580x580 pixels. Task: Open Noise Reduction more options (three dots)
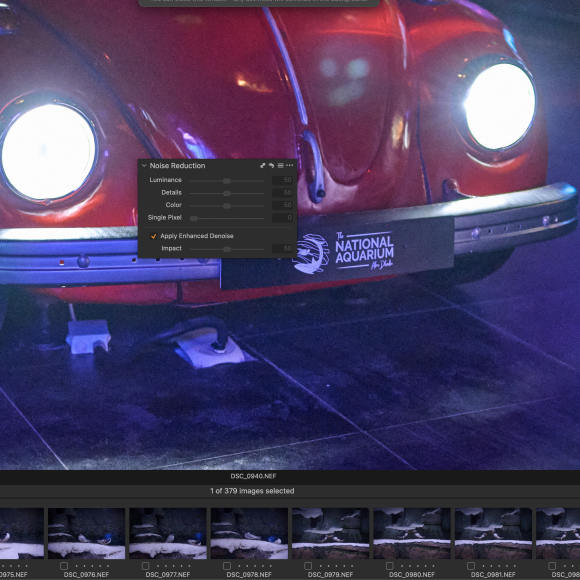click(x=290, y=165)
